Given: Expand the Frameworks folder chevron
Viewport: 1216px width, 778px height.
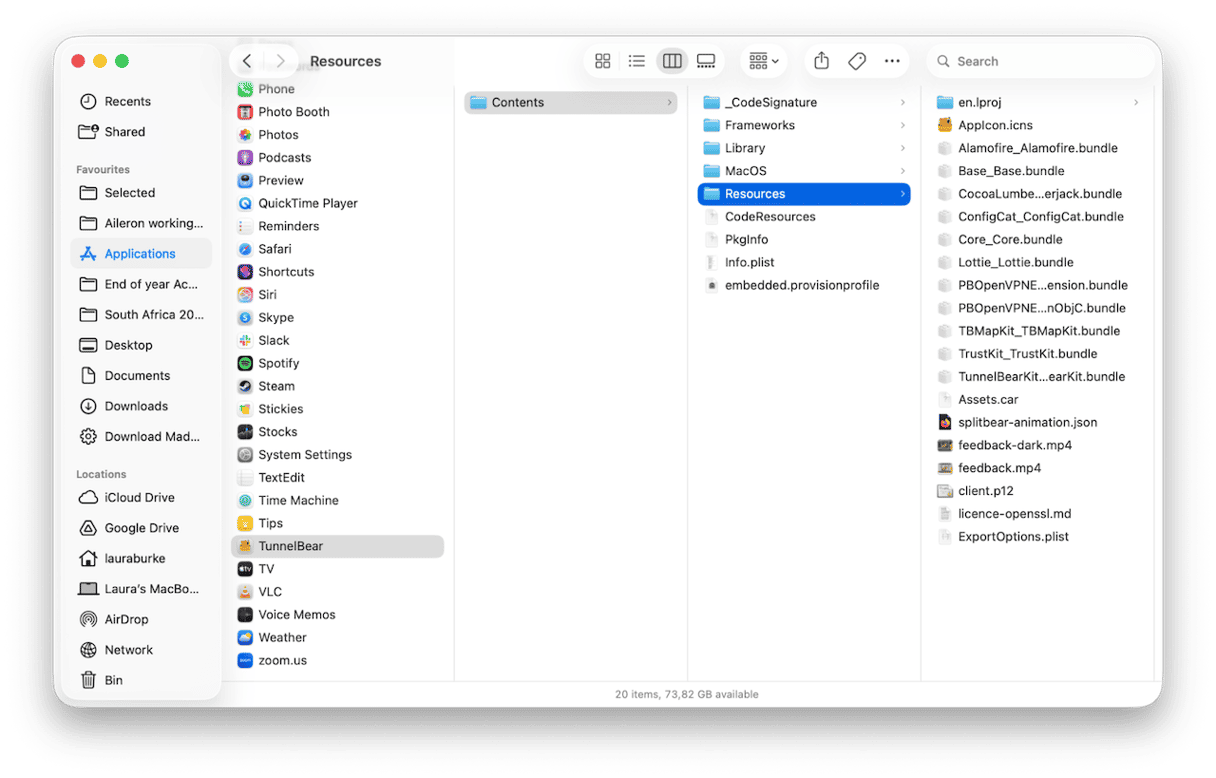Looking at the screenshot, I should pyautogui.click(x=903, y=125).
